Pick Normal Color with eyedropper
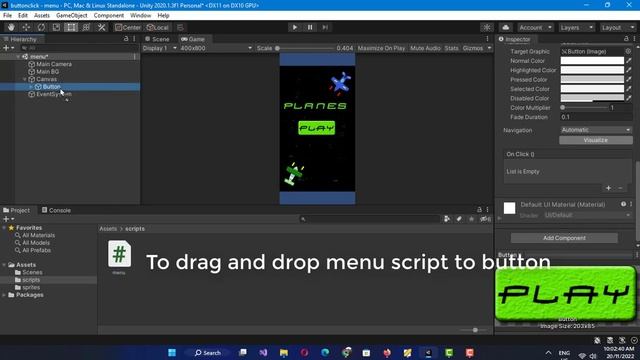This screenshot has height=360, width=640. [629, 61]
